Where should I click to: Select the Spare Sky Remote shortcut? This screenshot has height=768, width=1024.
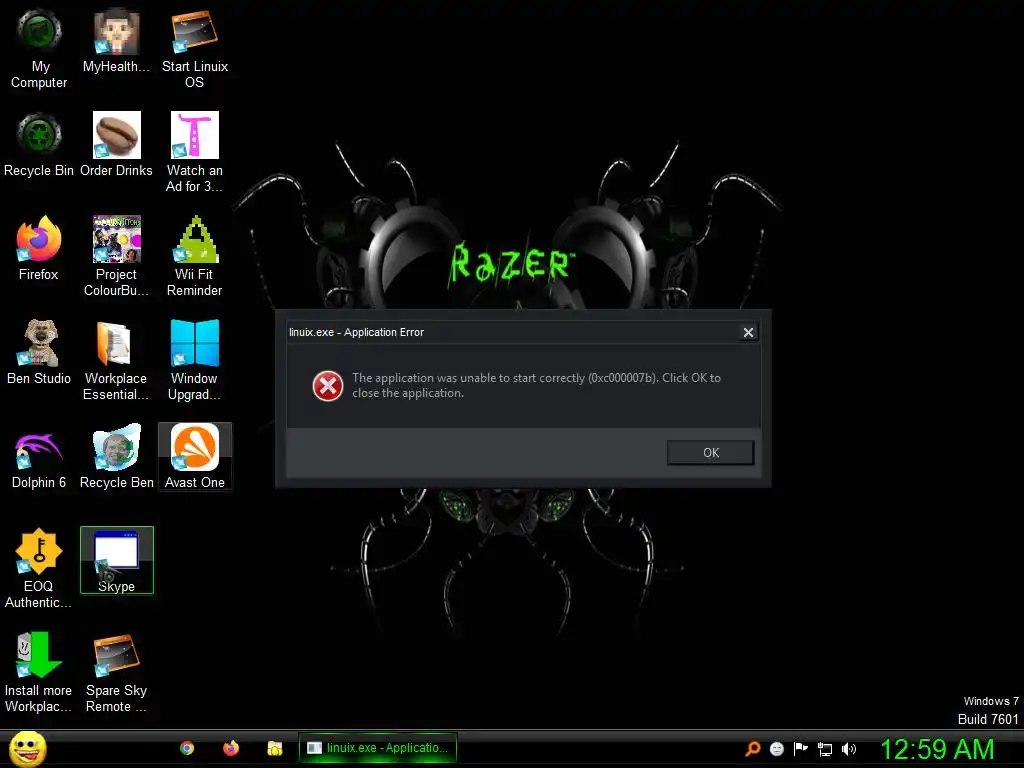[116, 673]
